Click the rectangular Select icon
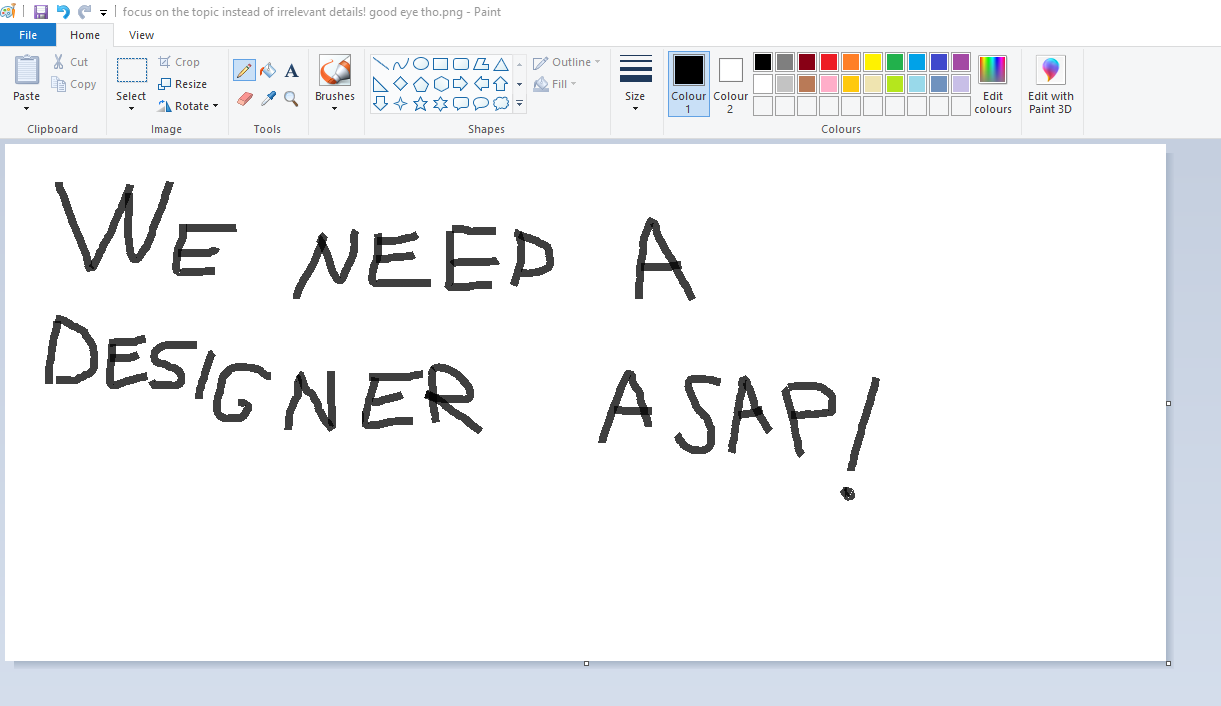1221x706 pixels. click(131, 71)
